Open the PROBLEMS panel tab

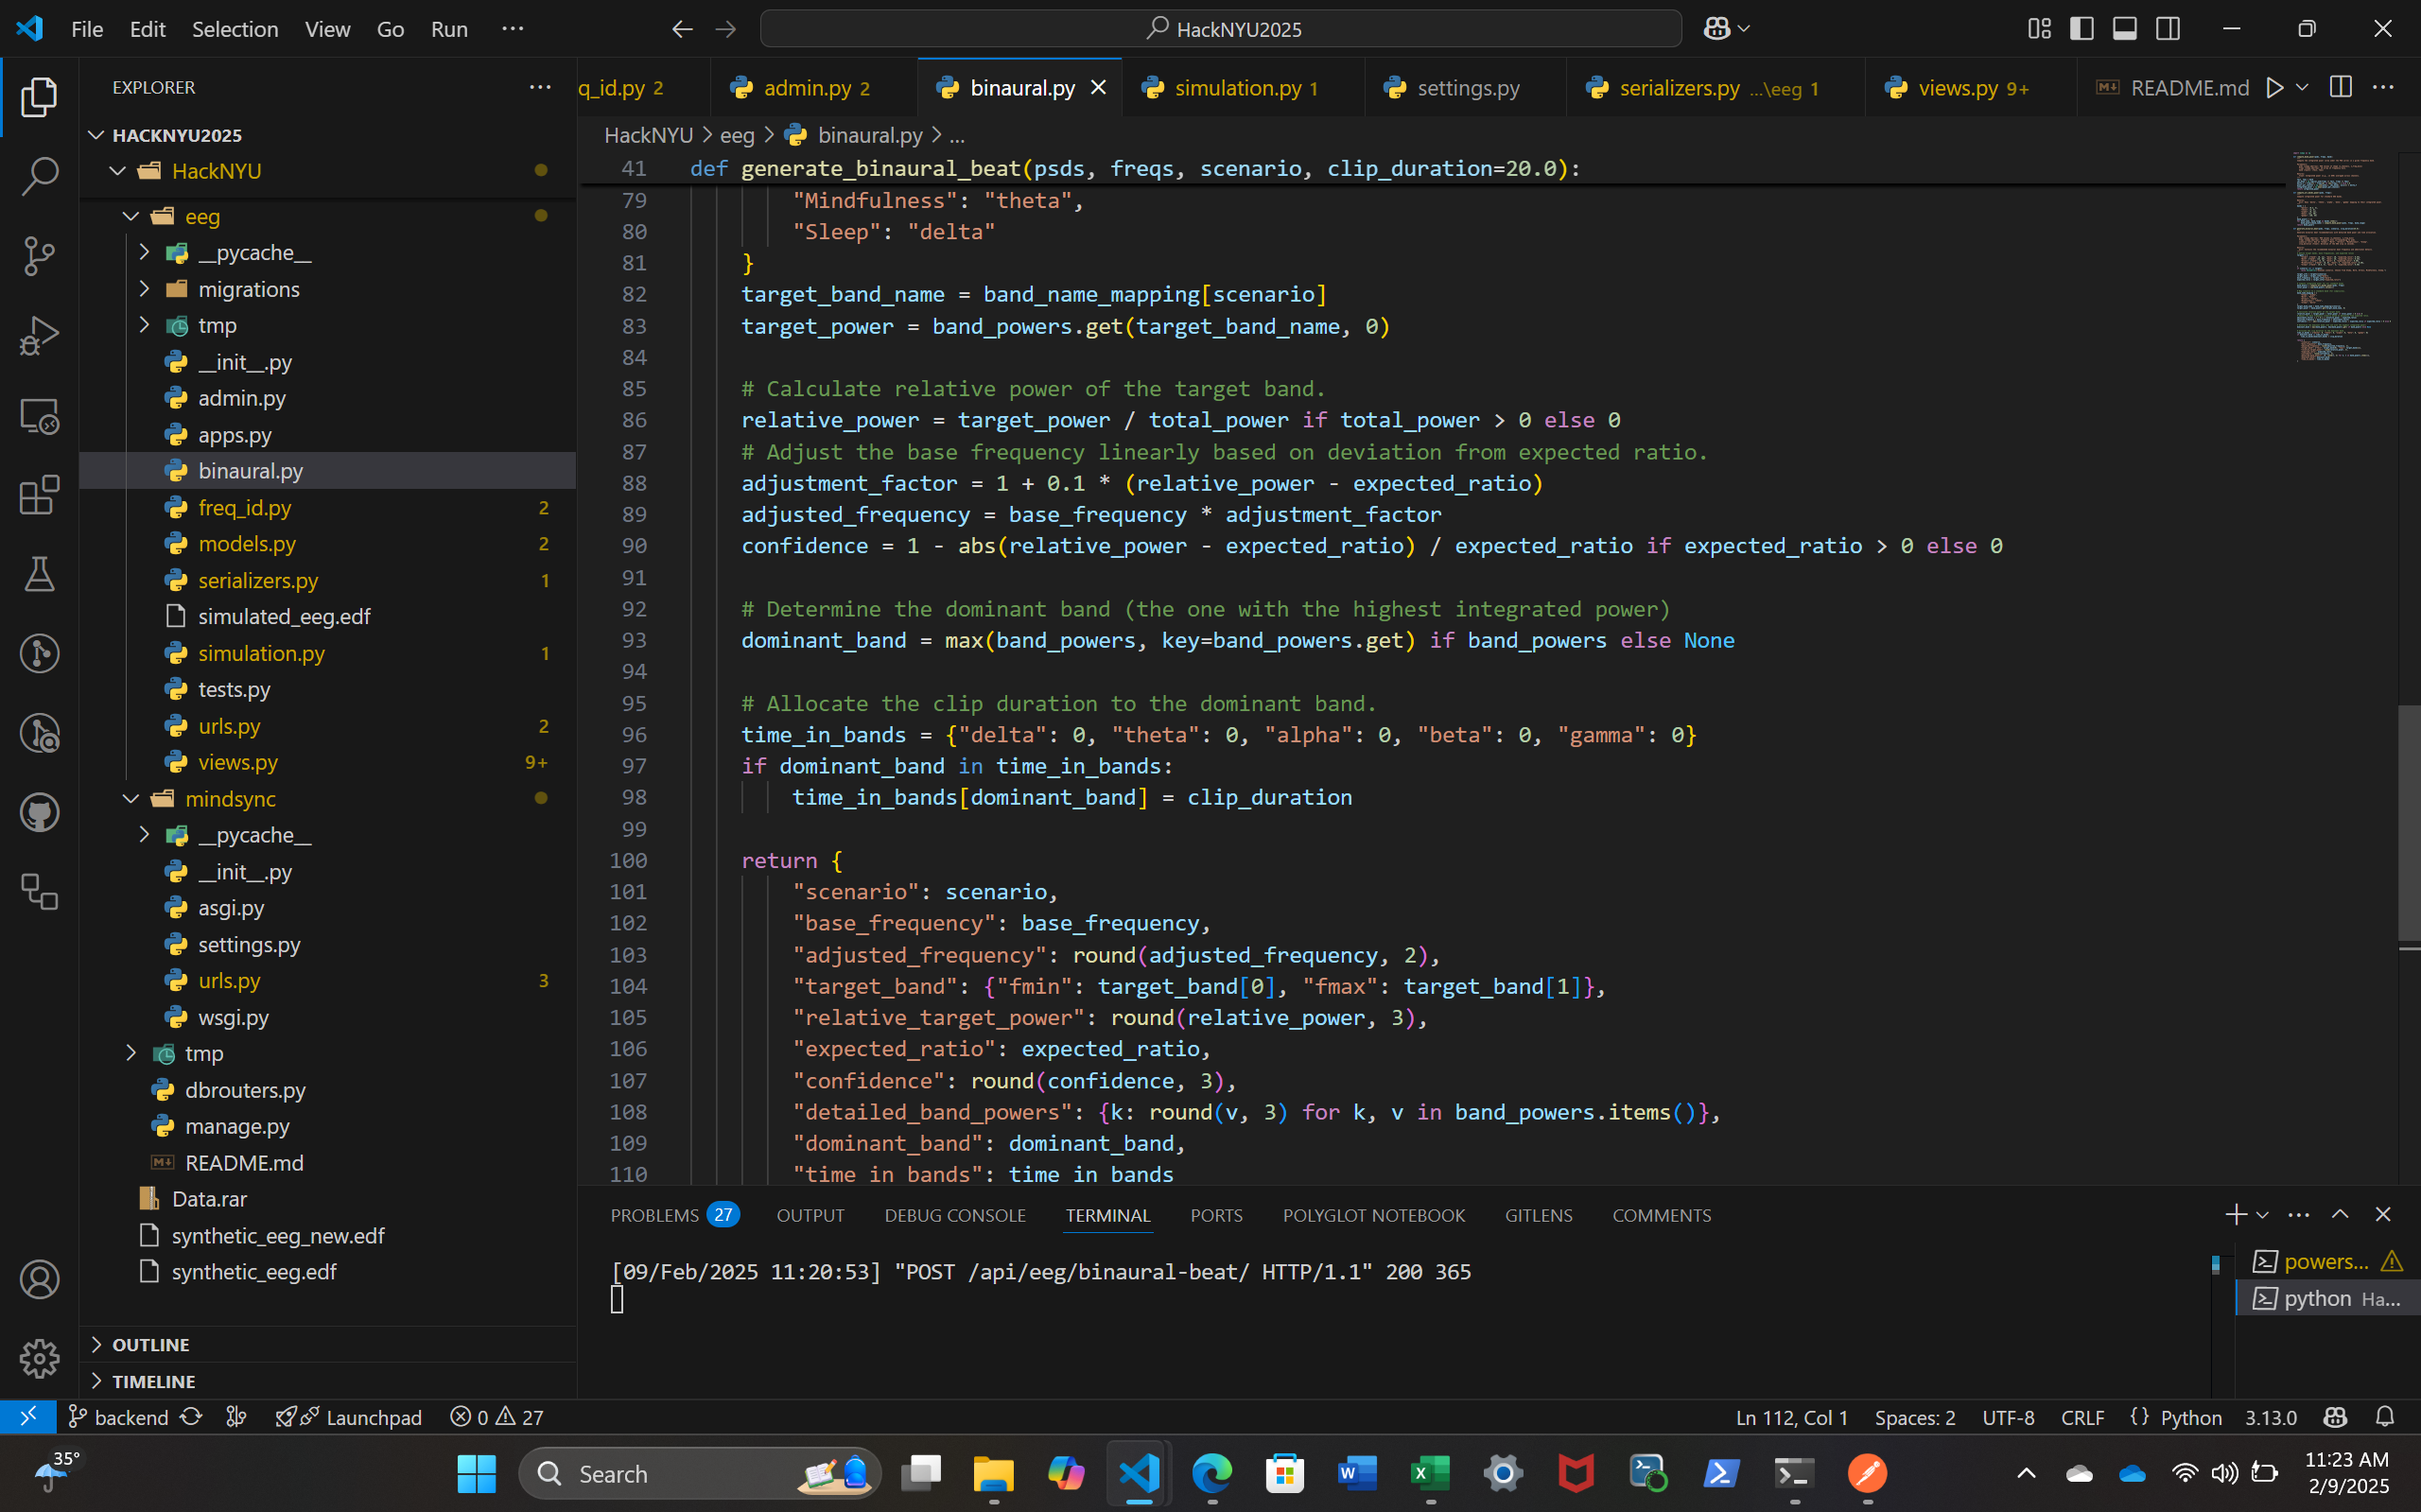coord(655,1215)
